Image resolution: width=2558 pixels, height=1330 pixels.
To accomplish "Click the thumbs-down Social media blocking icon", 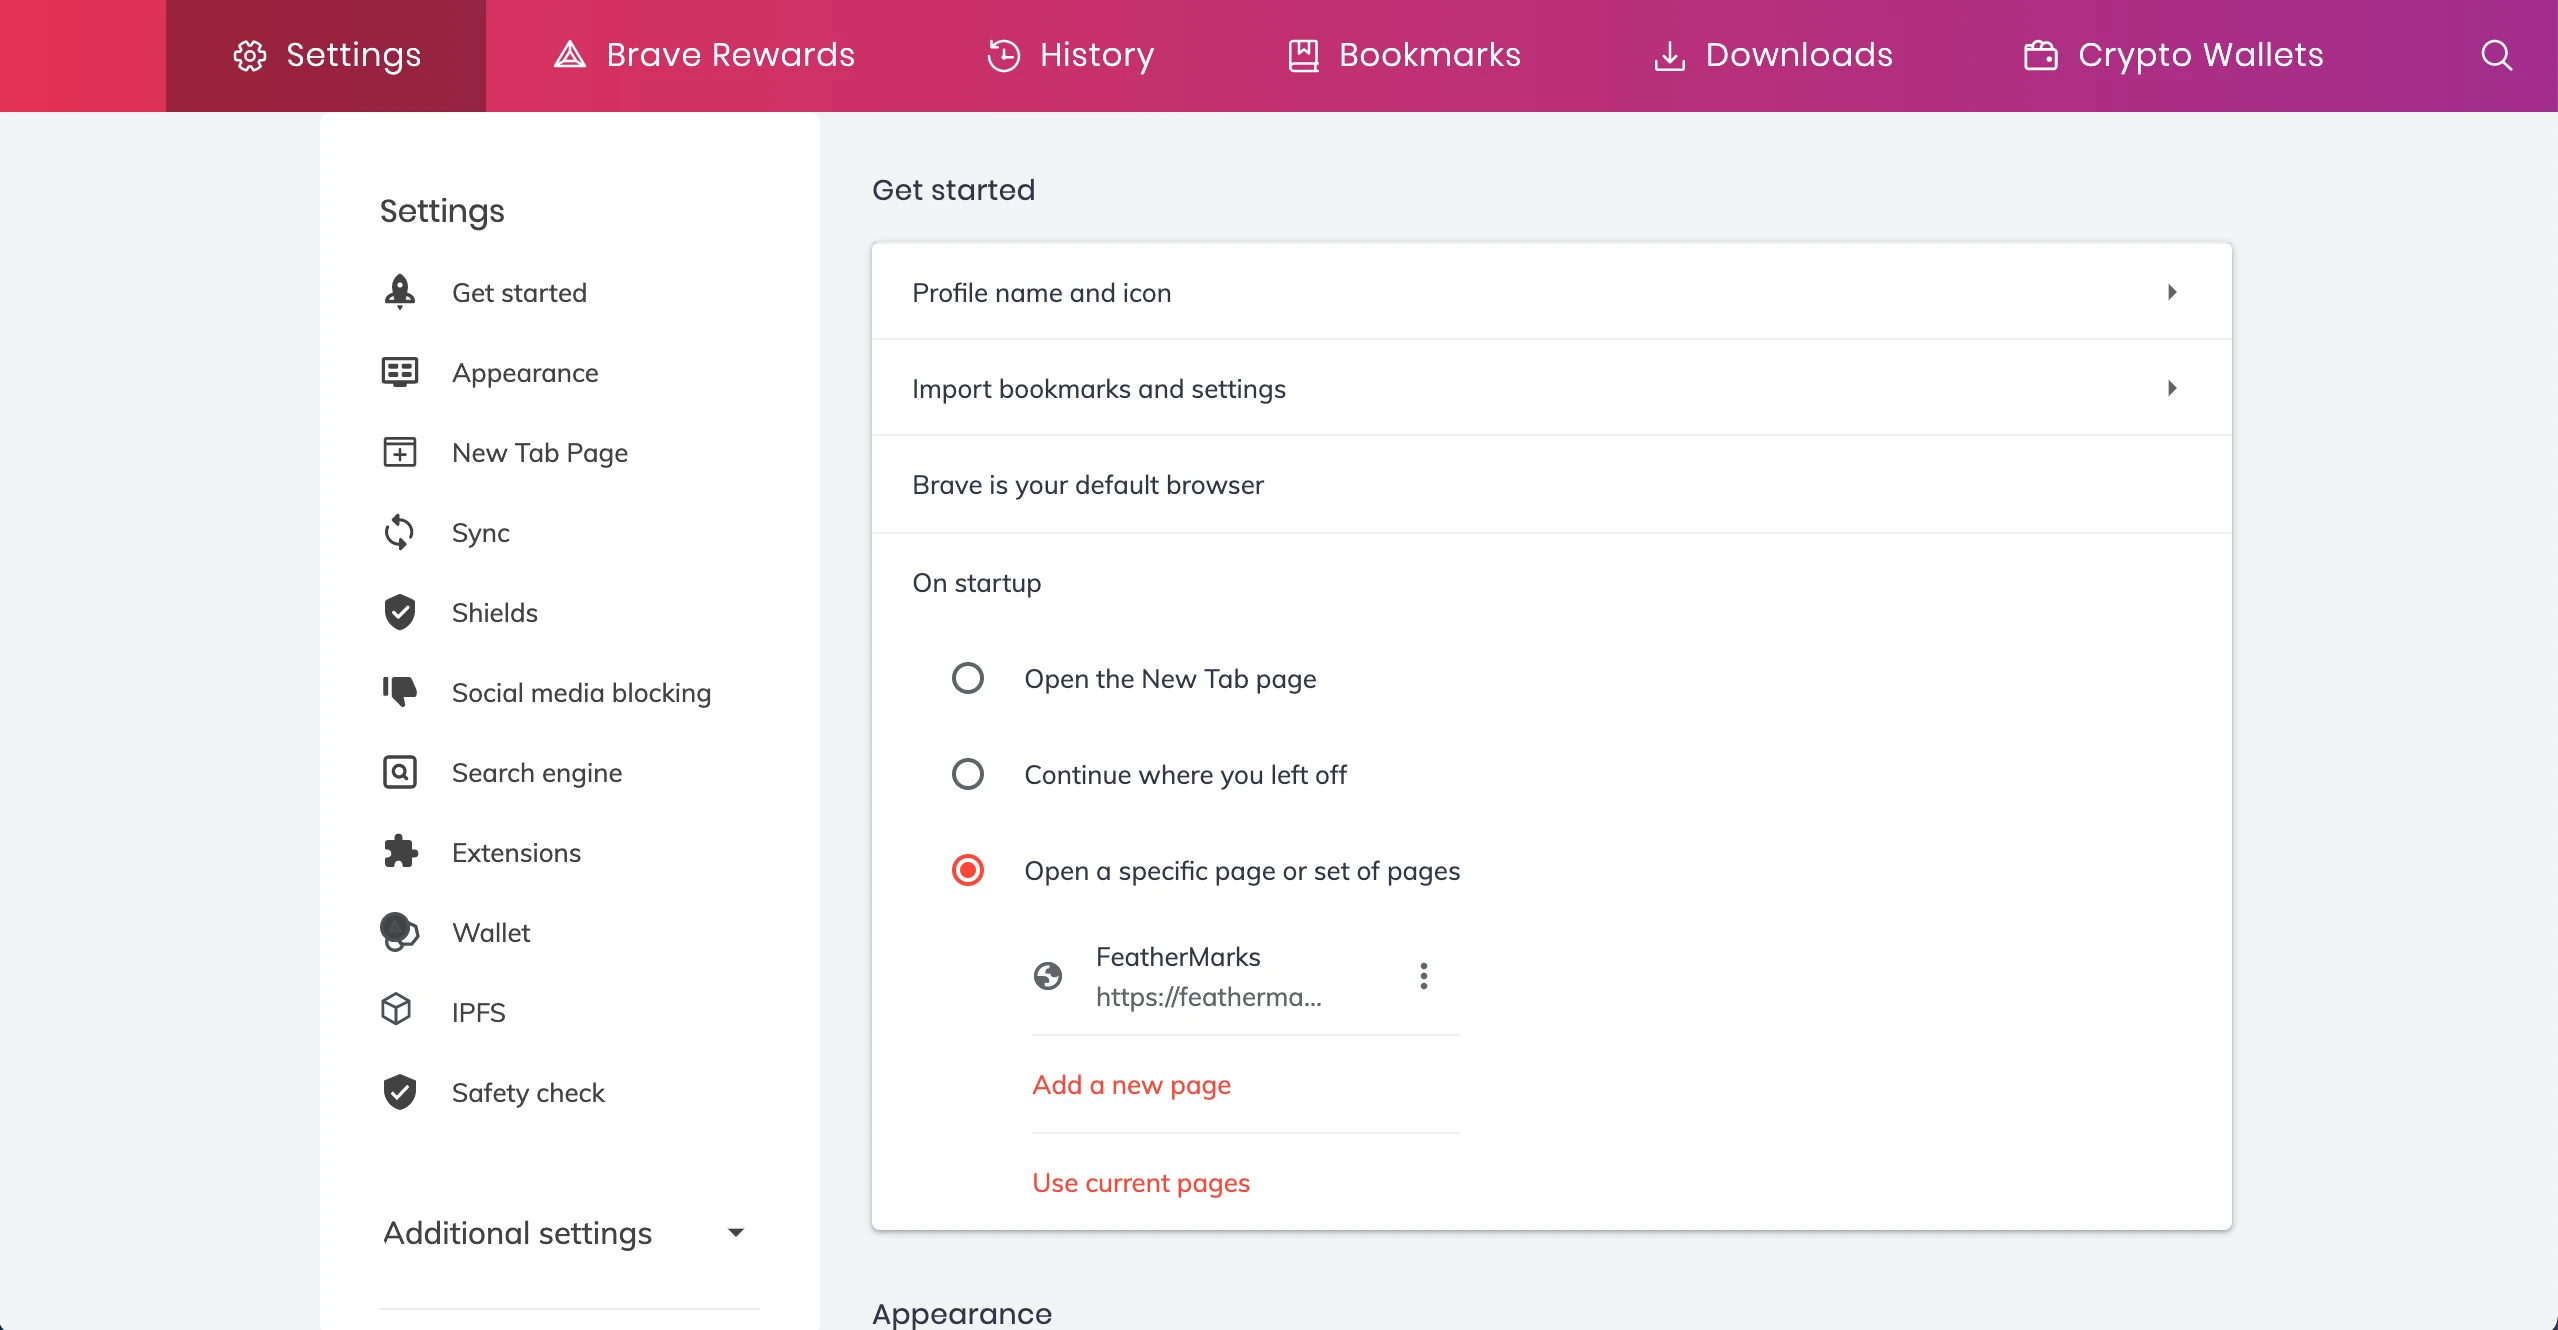I will (x=400, y=692).
